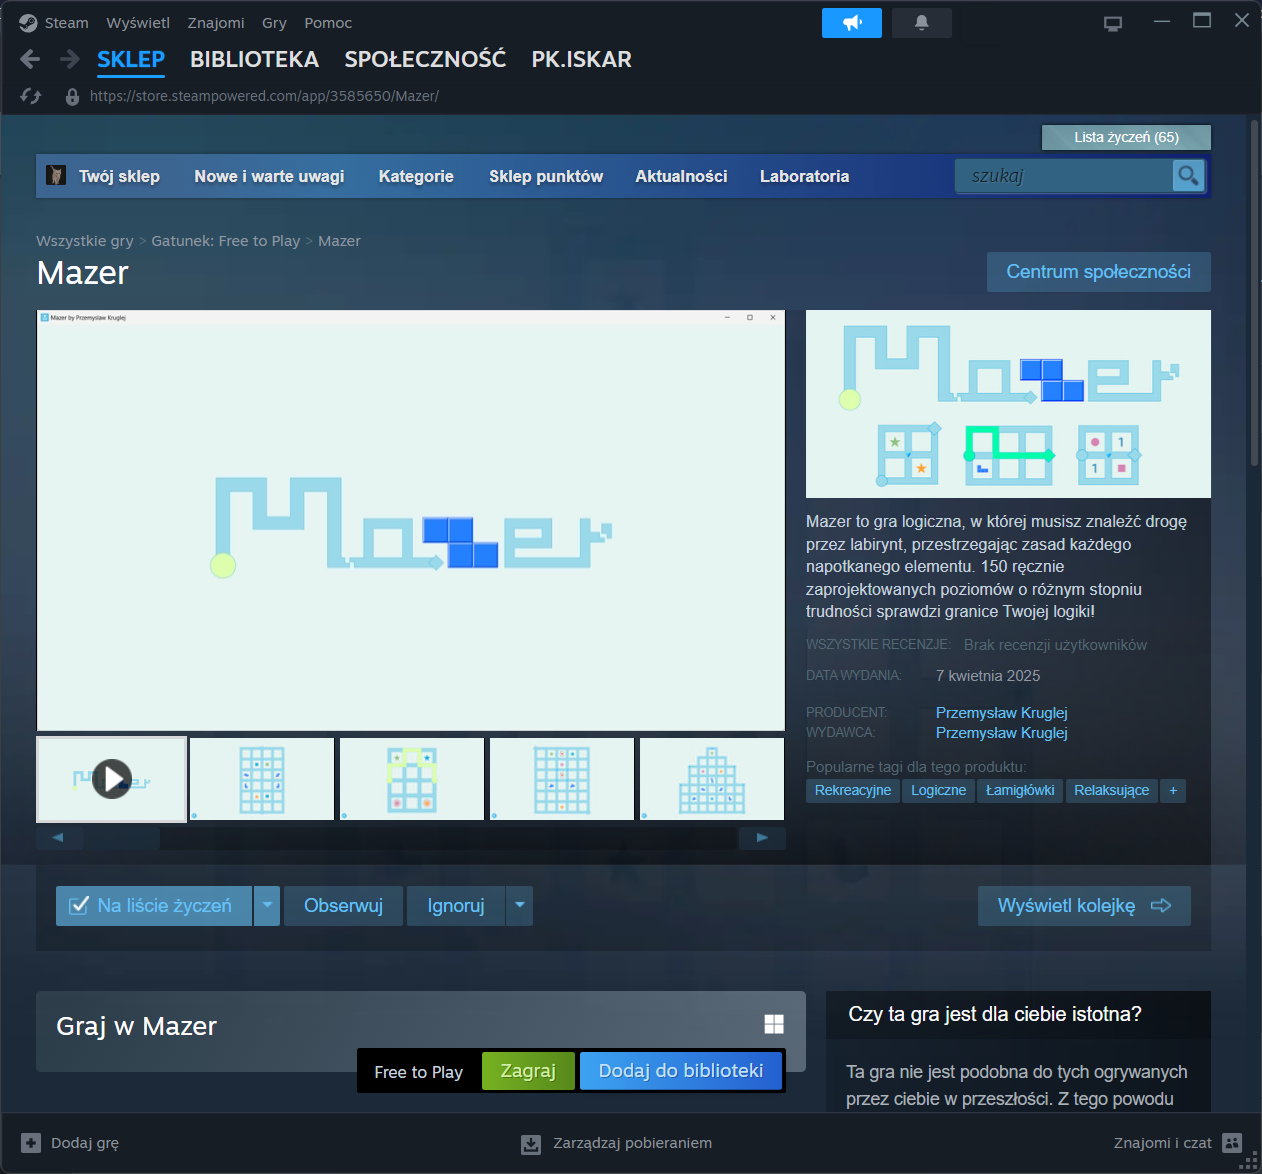The height and width of the screenshot is (1174, 1262).
Task: Click the Łamigłówki tag
Action: point(1020,791)
